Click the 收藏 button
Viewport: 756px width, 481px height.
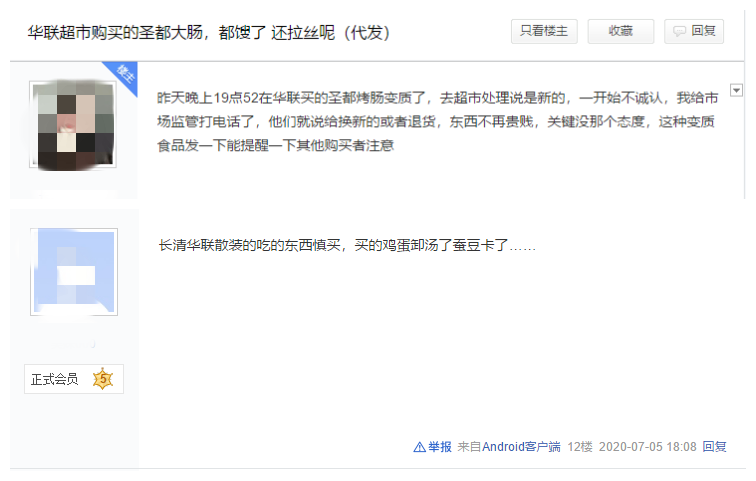tap(621, 31)
